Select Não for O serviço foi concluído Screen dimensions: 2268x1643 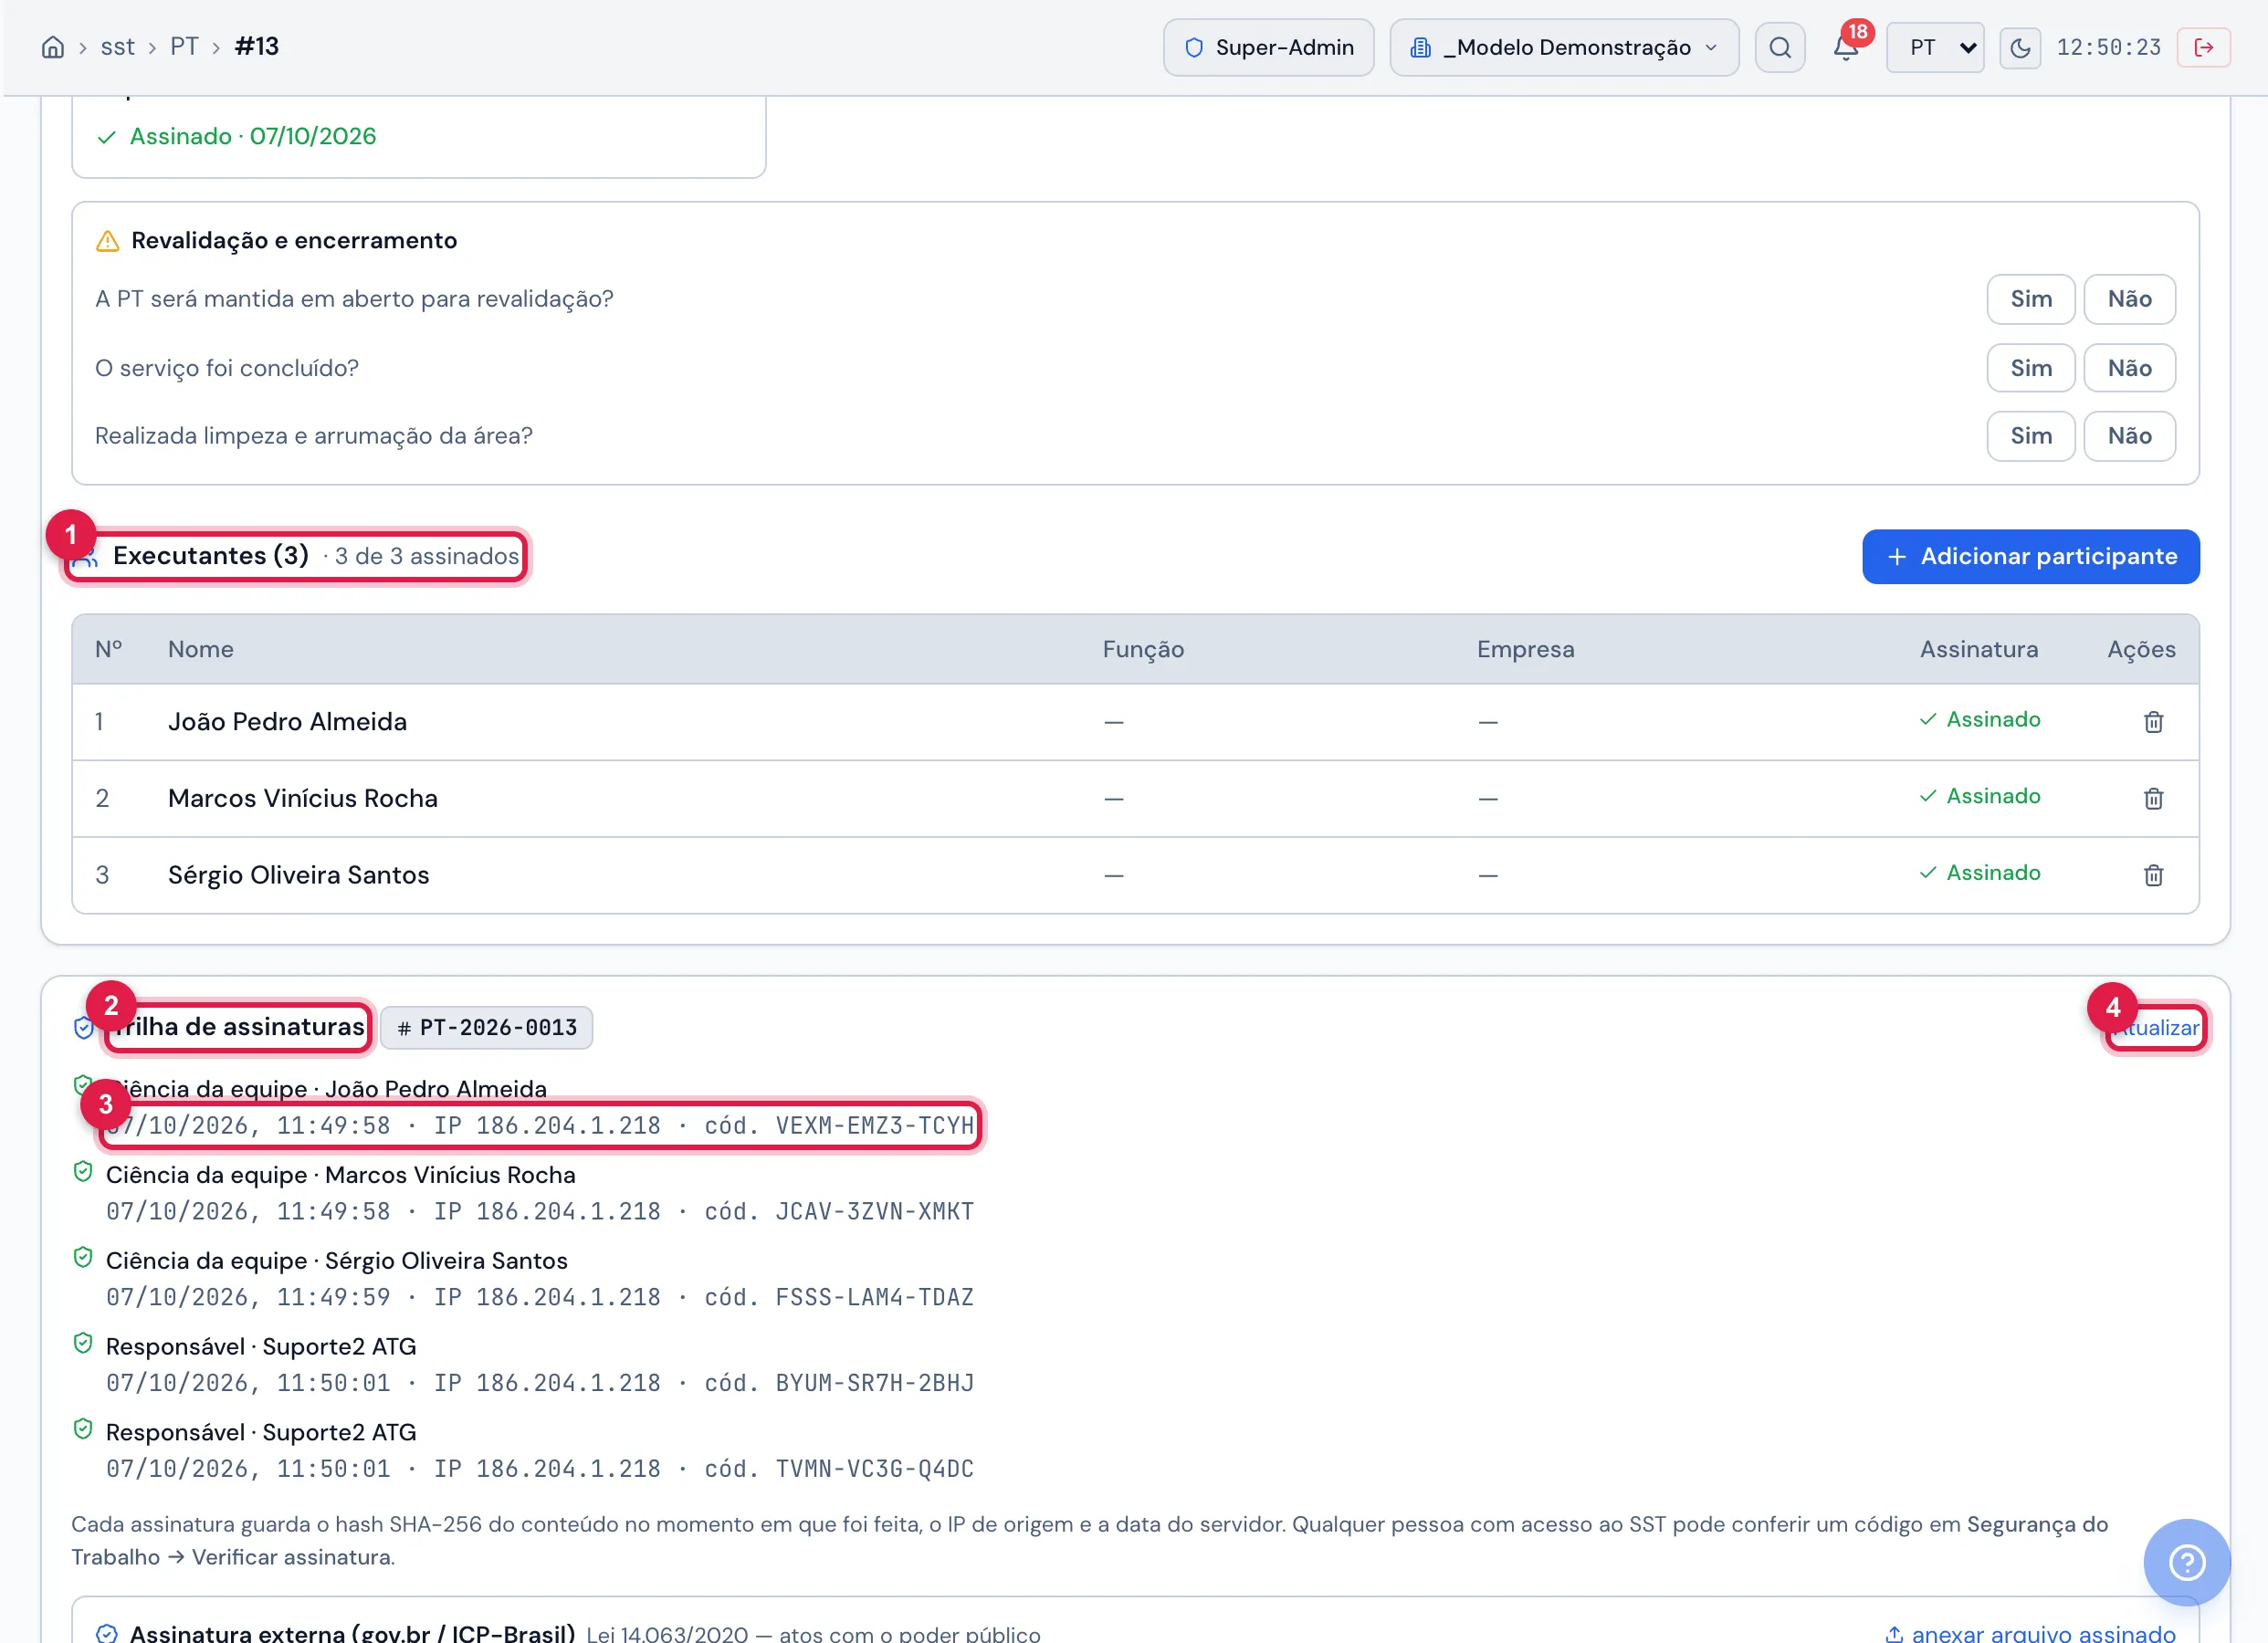[x=2129, y=368]
